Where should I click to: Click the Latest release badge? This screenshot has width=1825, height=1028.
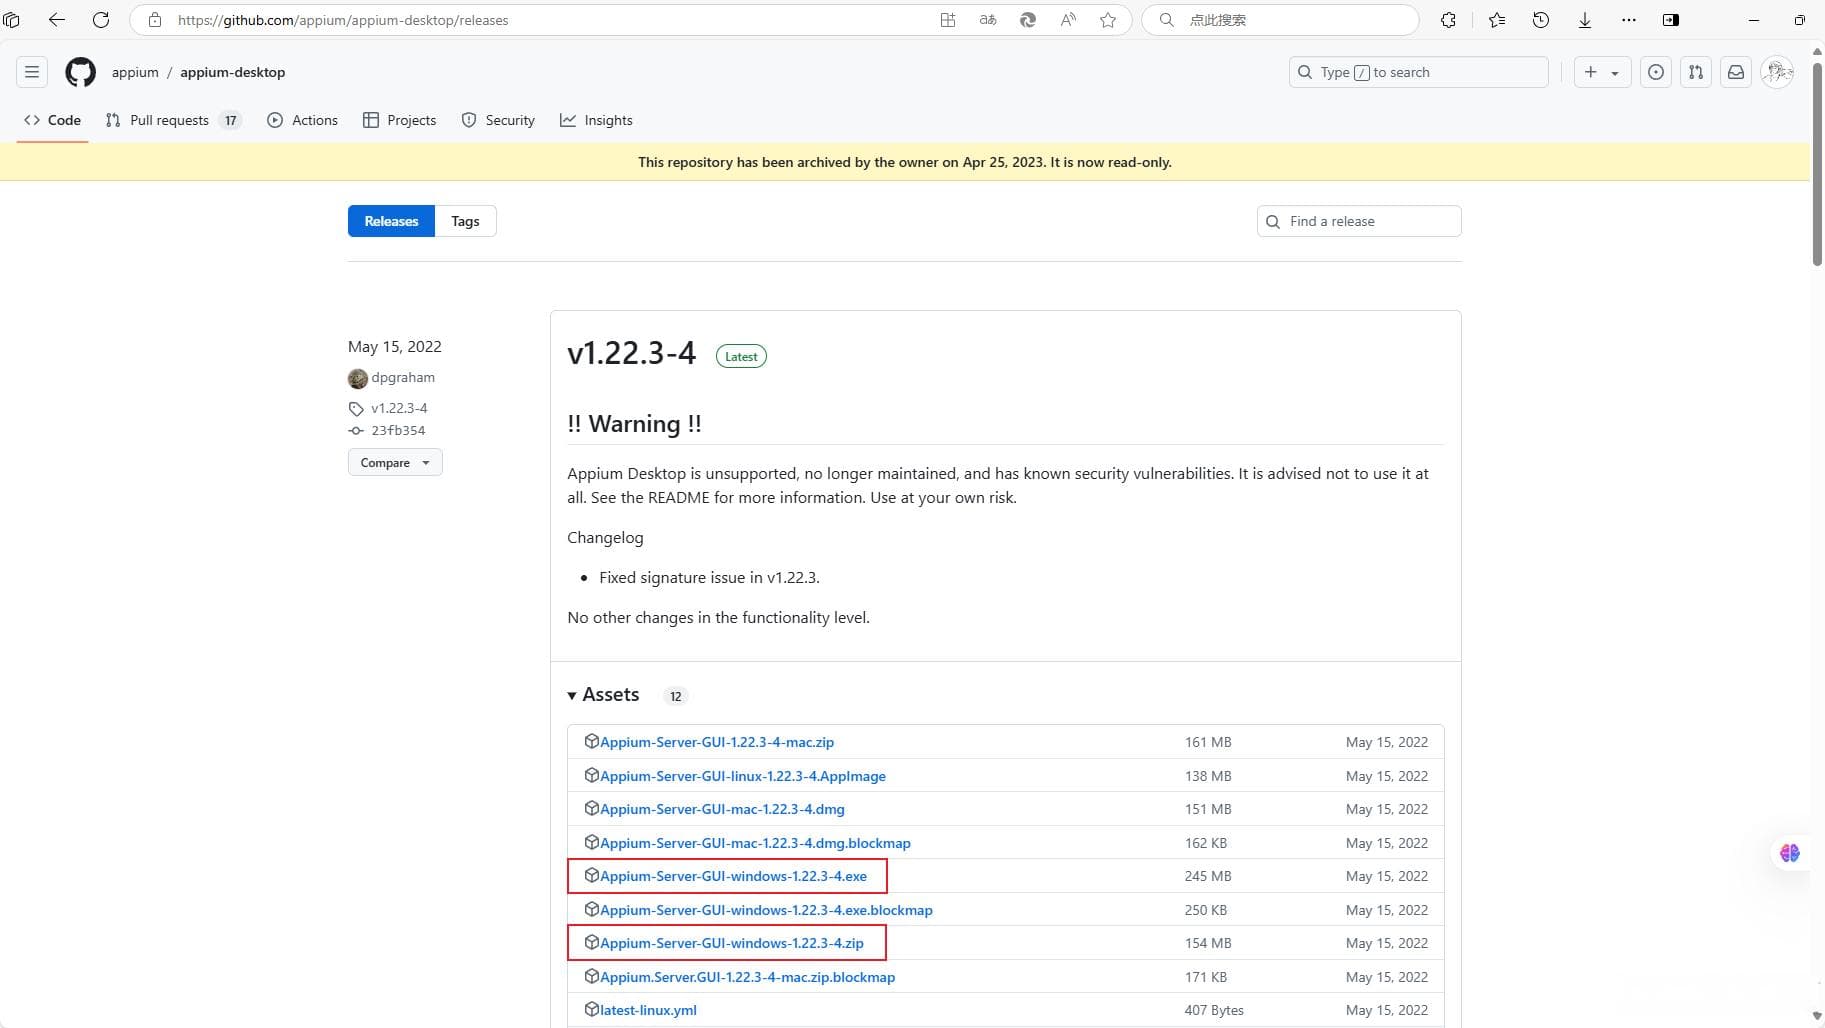pyautogui.click(x=741, y=356)
